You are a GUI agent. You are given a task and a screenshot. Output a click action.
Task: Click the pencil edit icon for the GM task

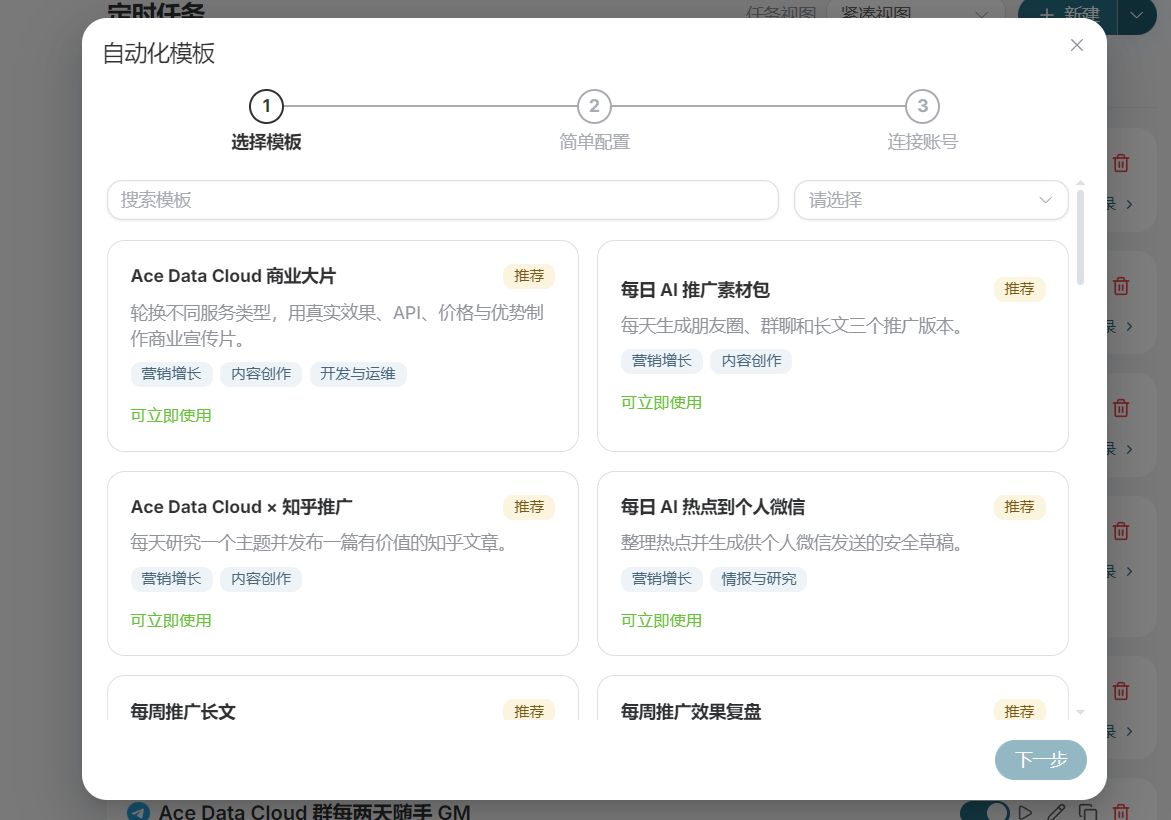pos(1056,812)
